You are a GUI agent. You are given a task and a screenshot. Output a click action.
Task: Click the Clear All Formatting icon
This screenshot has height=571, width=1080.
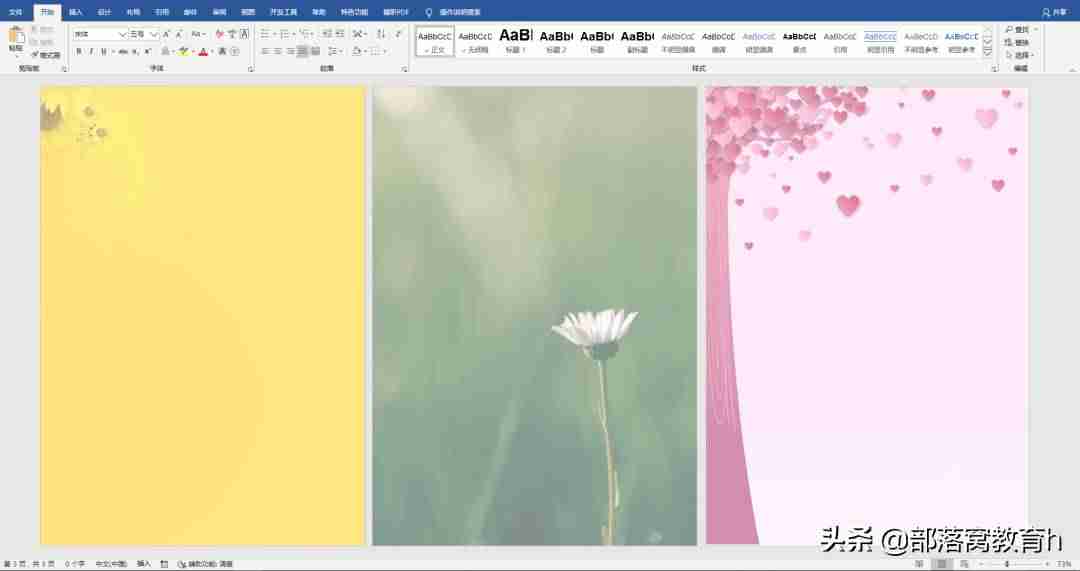pyautogui.click(x=219, y=34)
